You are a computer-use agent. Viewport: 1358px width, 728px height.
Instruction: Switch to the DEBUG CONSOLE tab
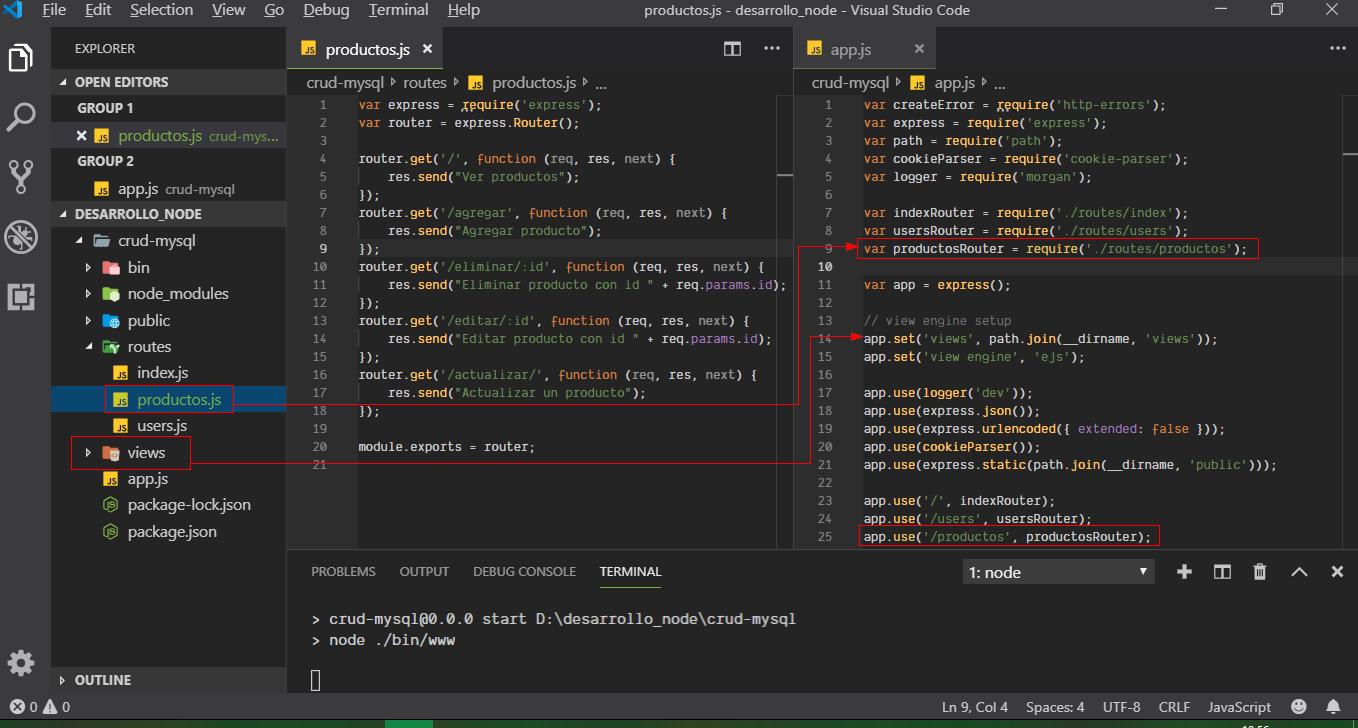[x=524, y=571]
